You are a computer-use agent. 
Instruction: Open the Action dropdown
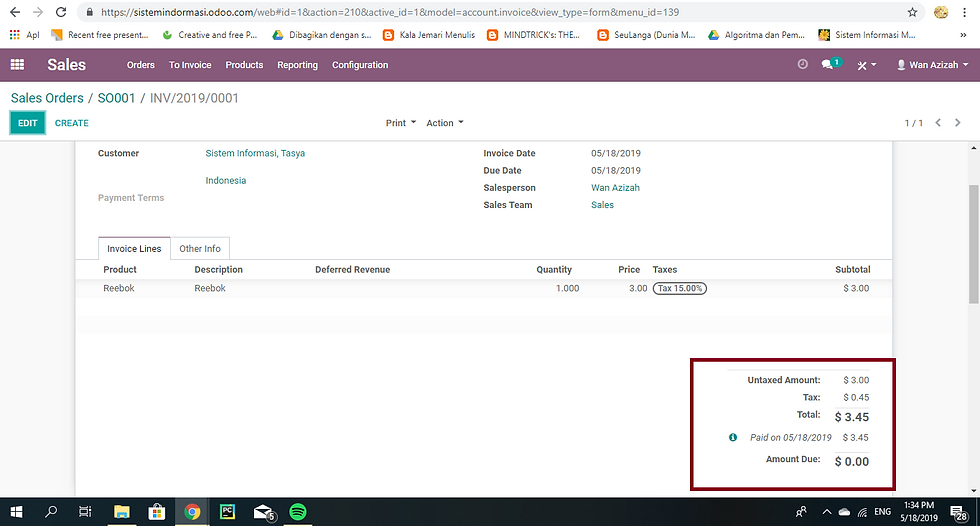(445, 123)
